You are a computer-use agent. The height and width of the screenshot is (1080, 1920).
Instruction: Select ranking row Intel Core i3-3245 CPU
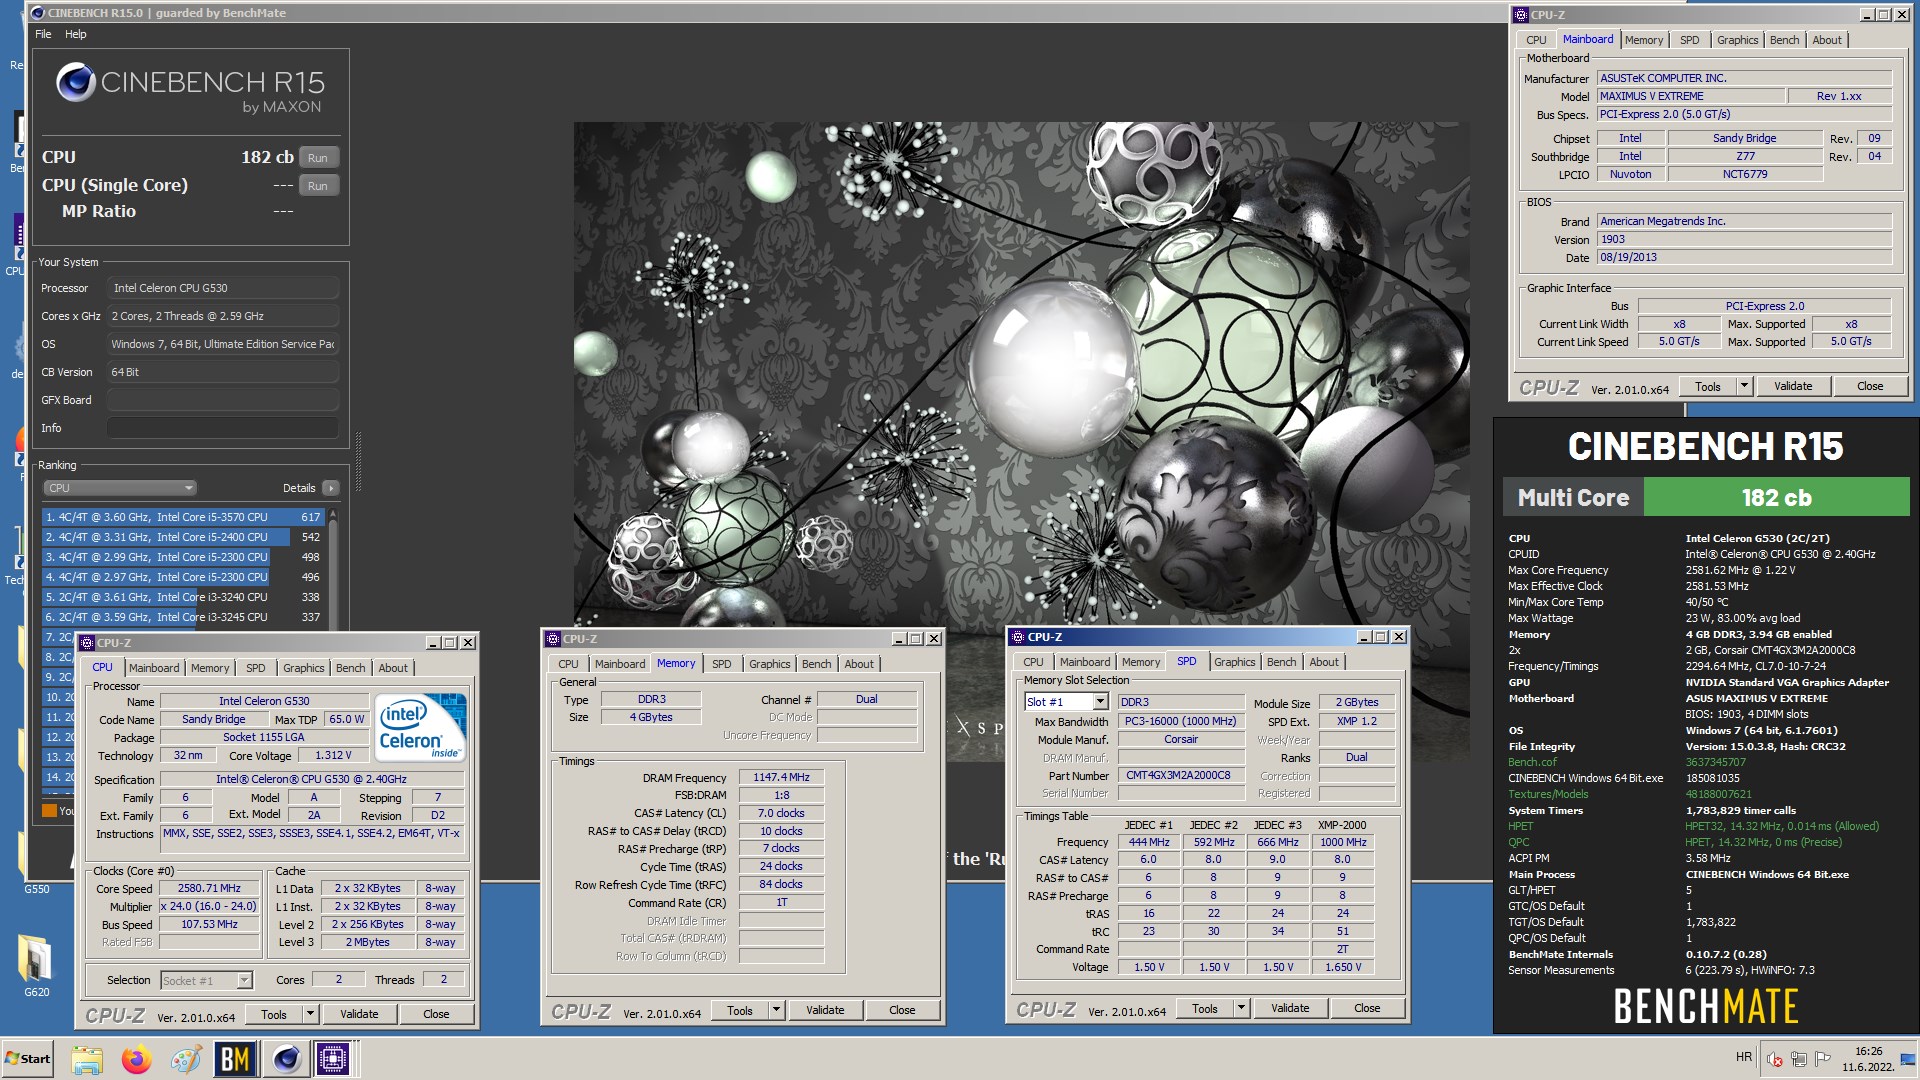(x=183, y=617)
